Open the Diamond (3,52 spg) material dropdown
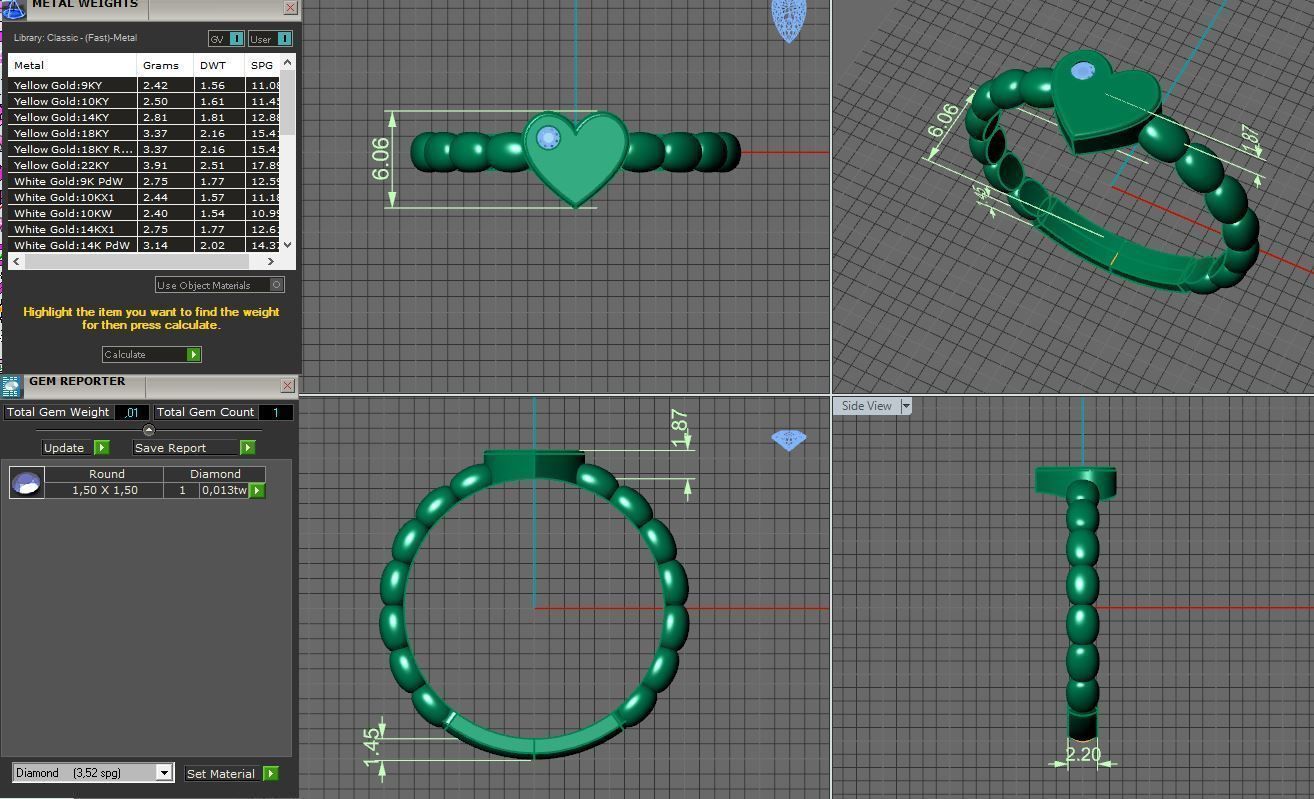Image resolution: width=1314 pixels, height=799 pixels. coord(93,773)
